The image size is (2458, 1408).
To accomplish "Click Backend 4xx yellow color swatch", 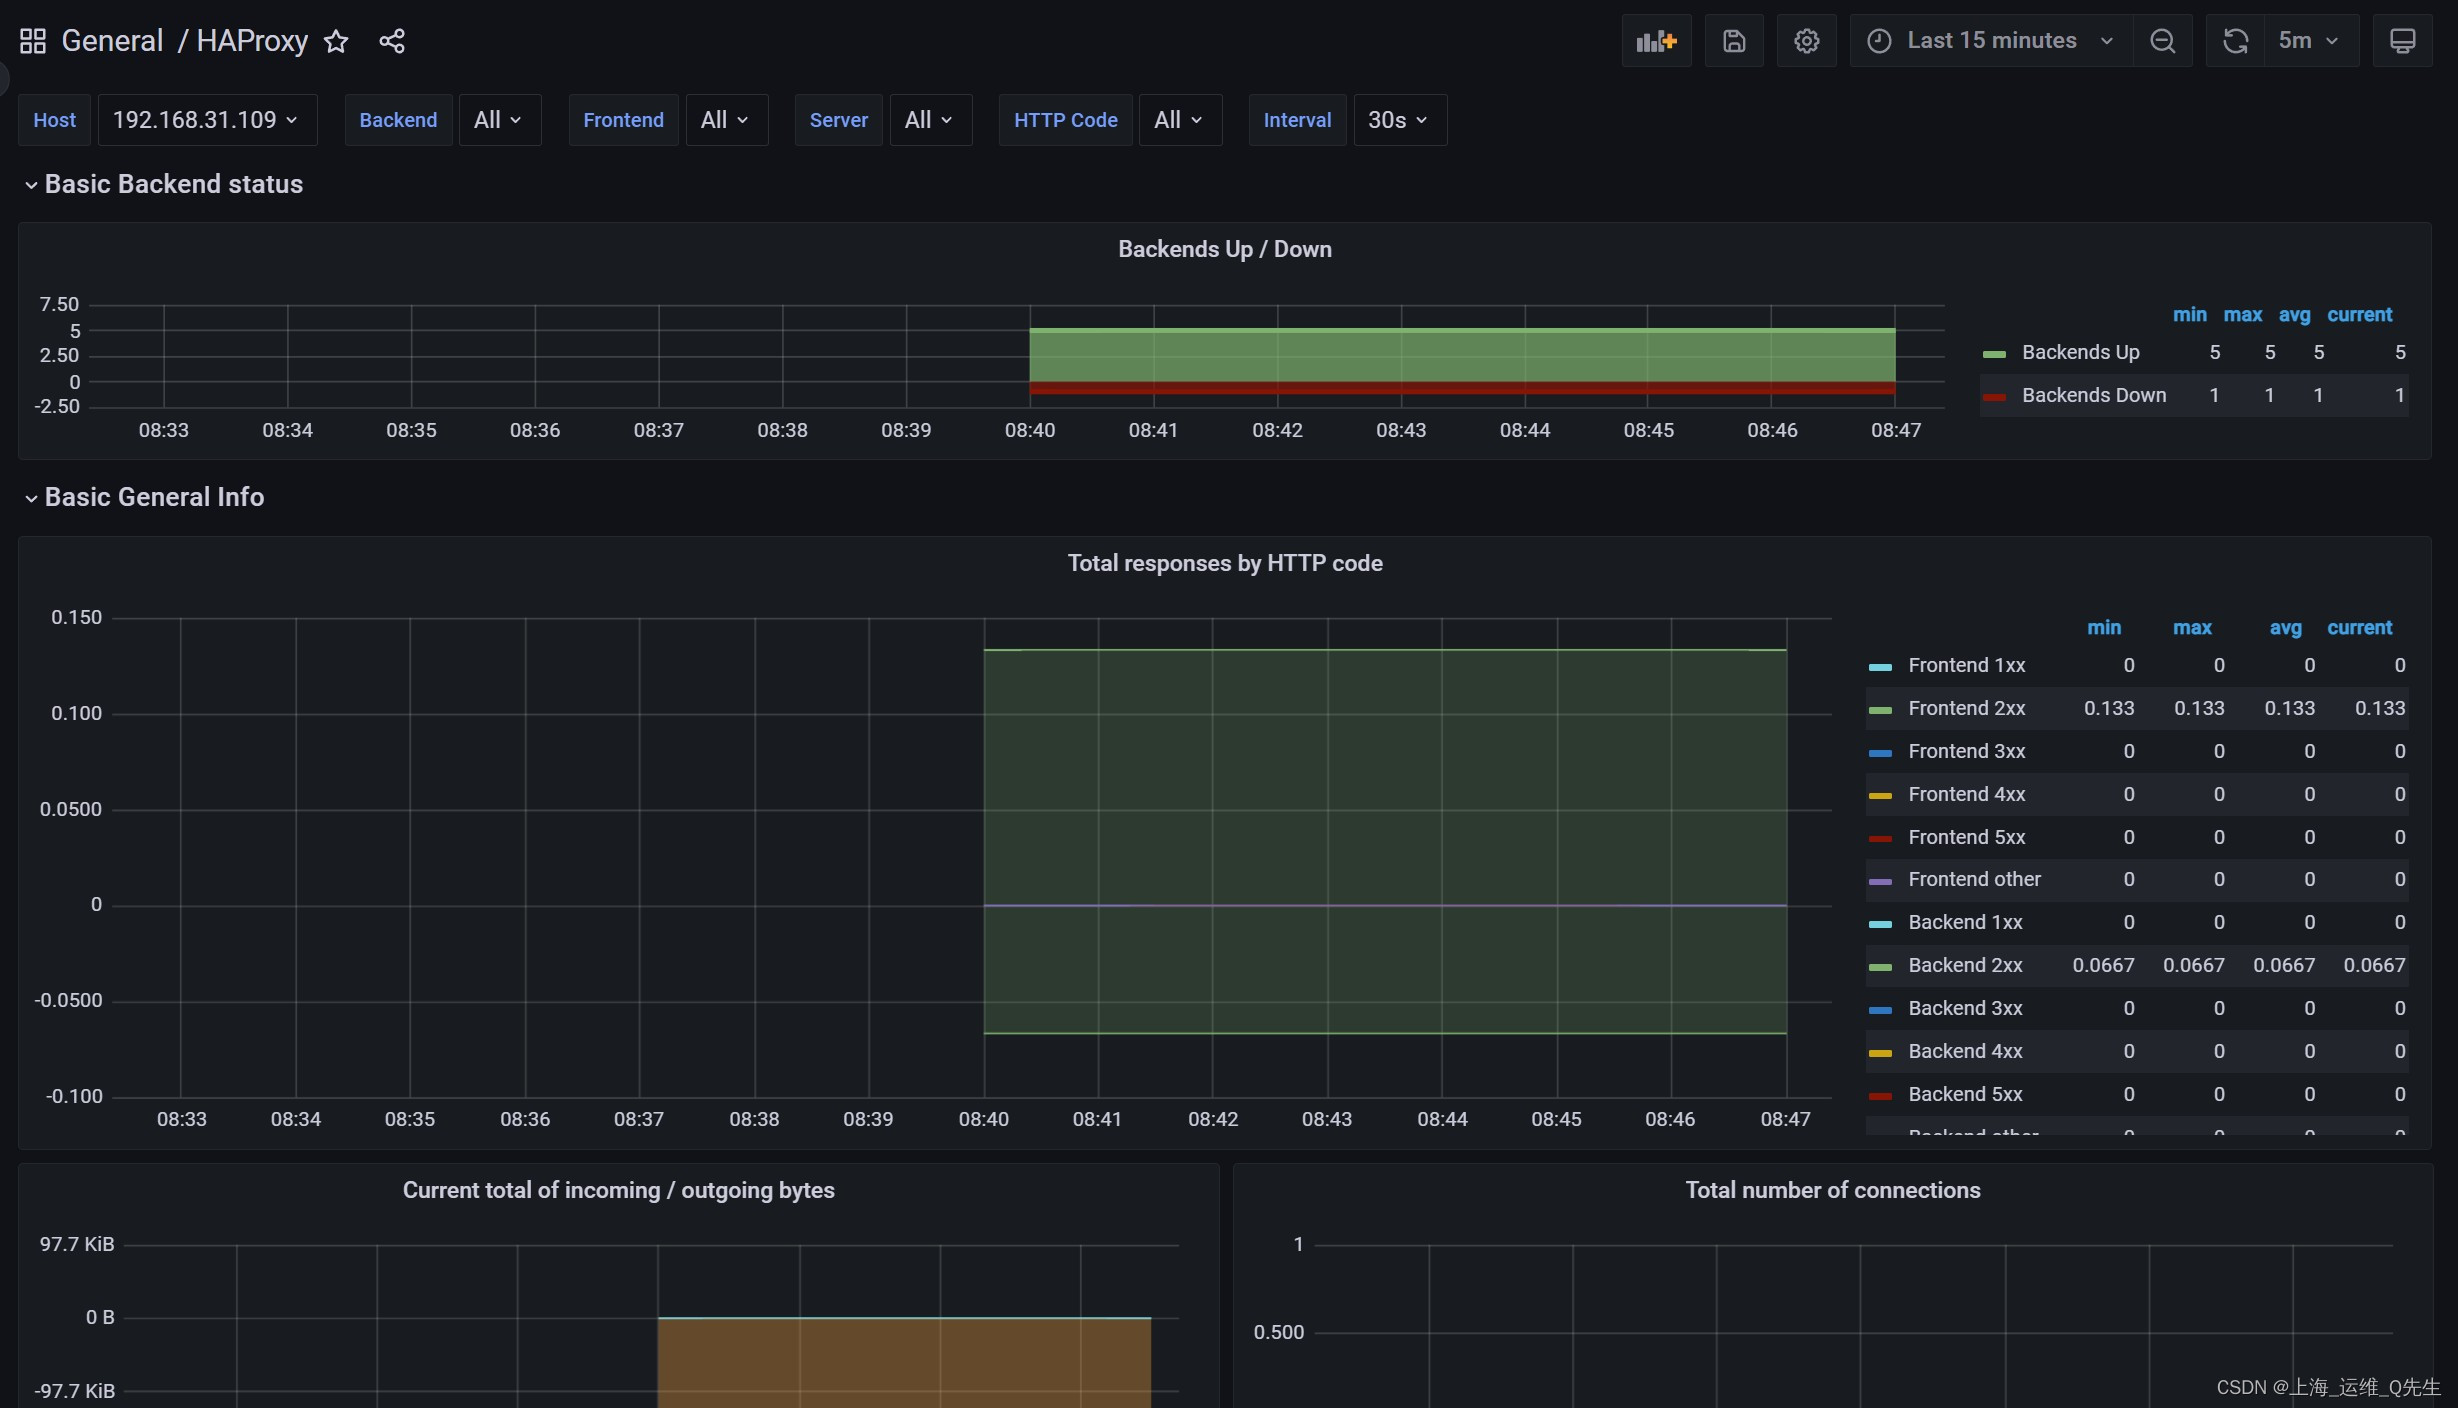I will coord(1880,1053).
